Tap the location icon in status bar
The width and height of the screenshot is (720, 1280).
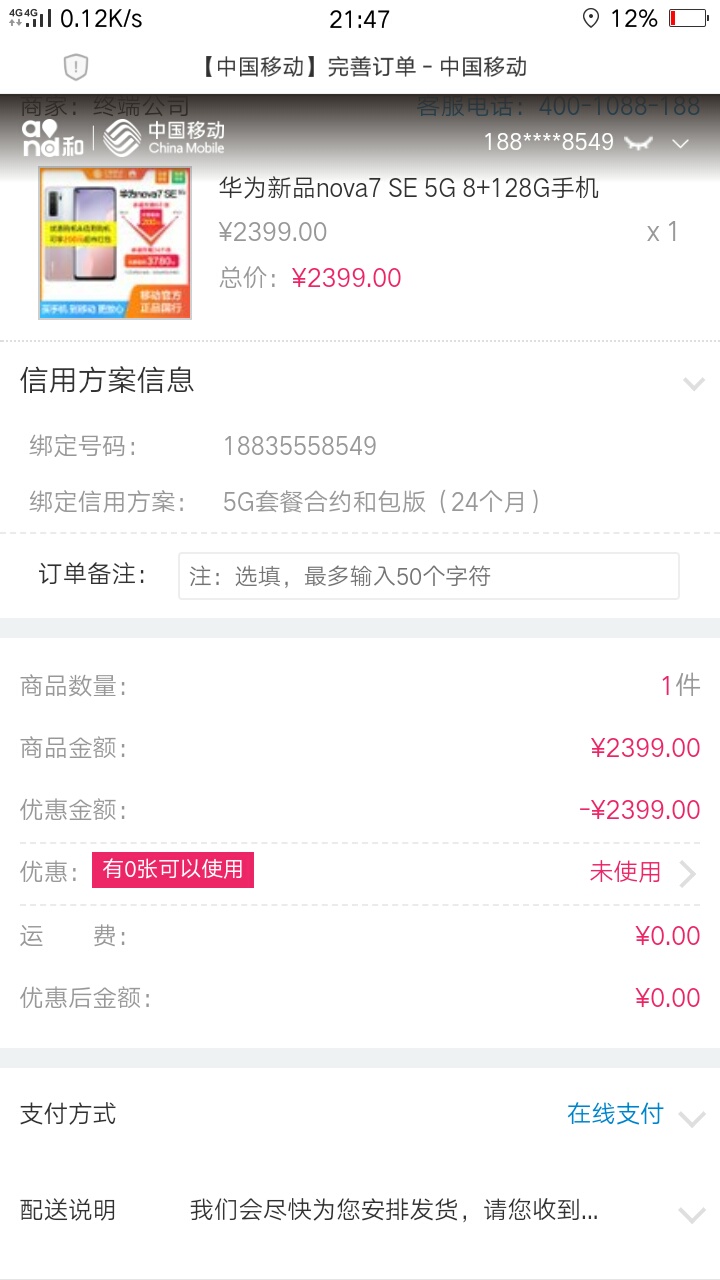(x=590, y=18)
